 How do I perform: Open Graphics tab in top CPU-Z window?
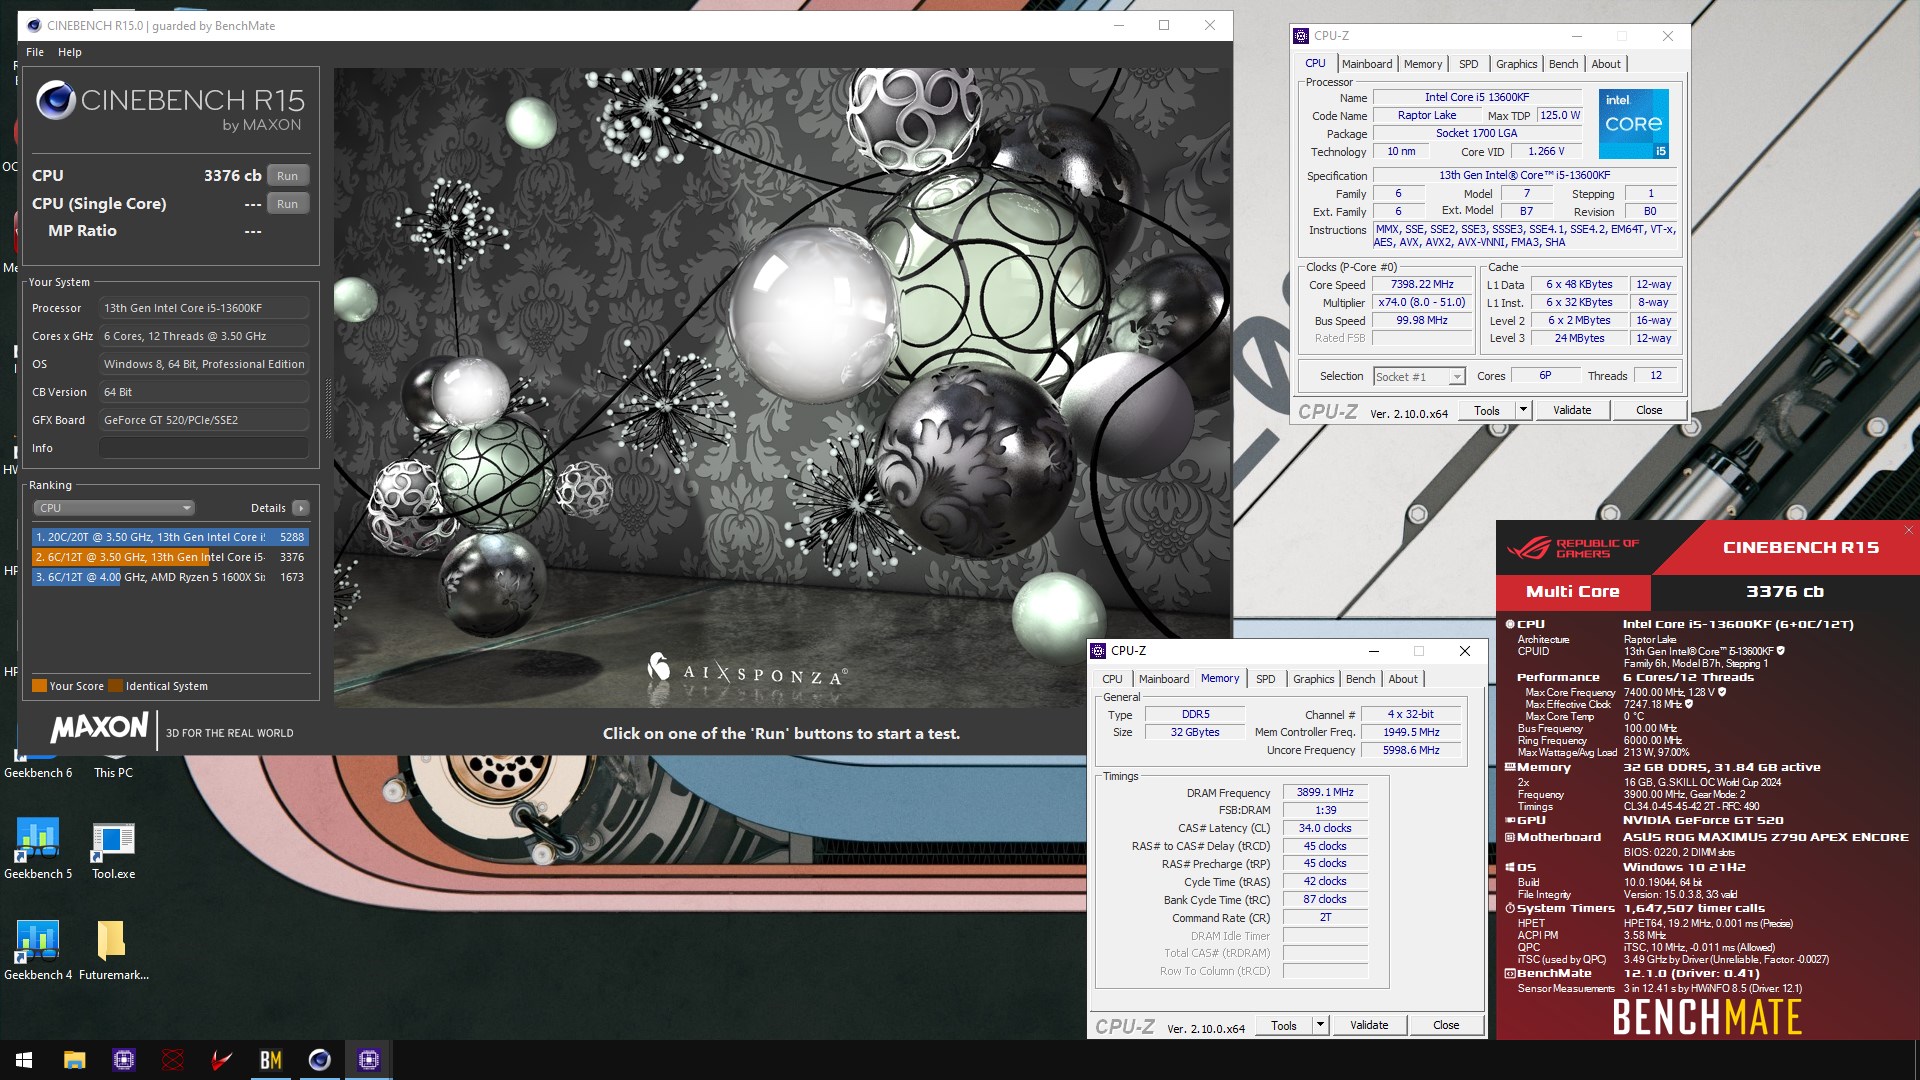pyautogui.click(x=1516, y=64)
